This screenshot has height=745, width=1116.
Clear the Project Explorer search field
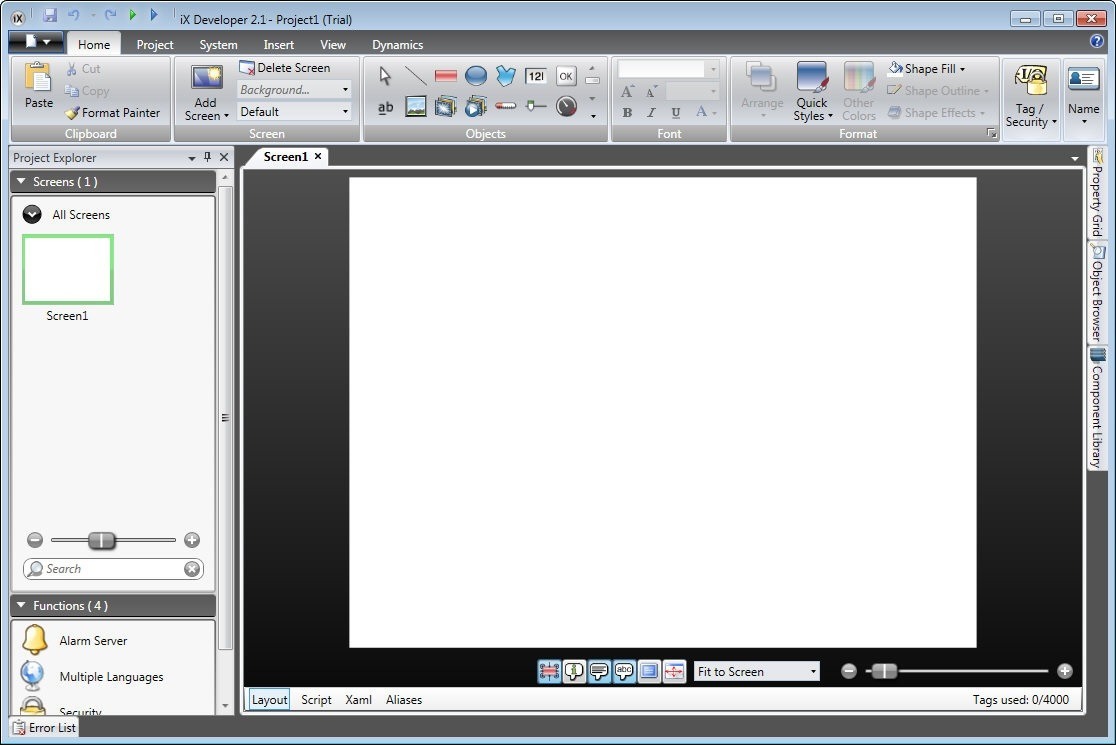[191, 569]
